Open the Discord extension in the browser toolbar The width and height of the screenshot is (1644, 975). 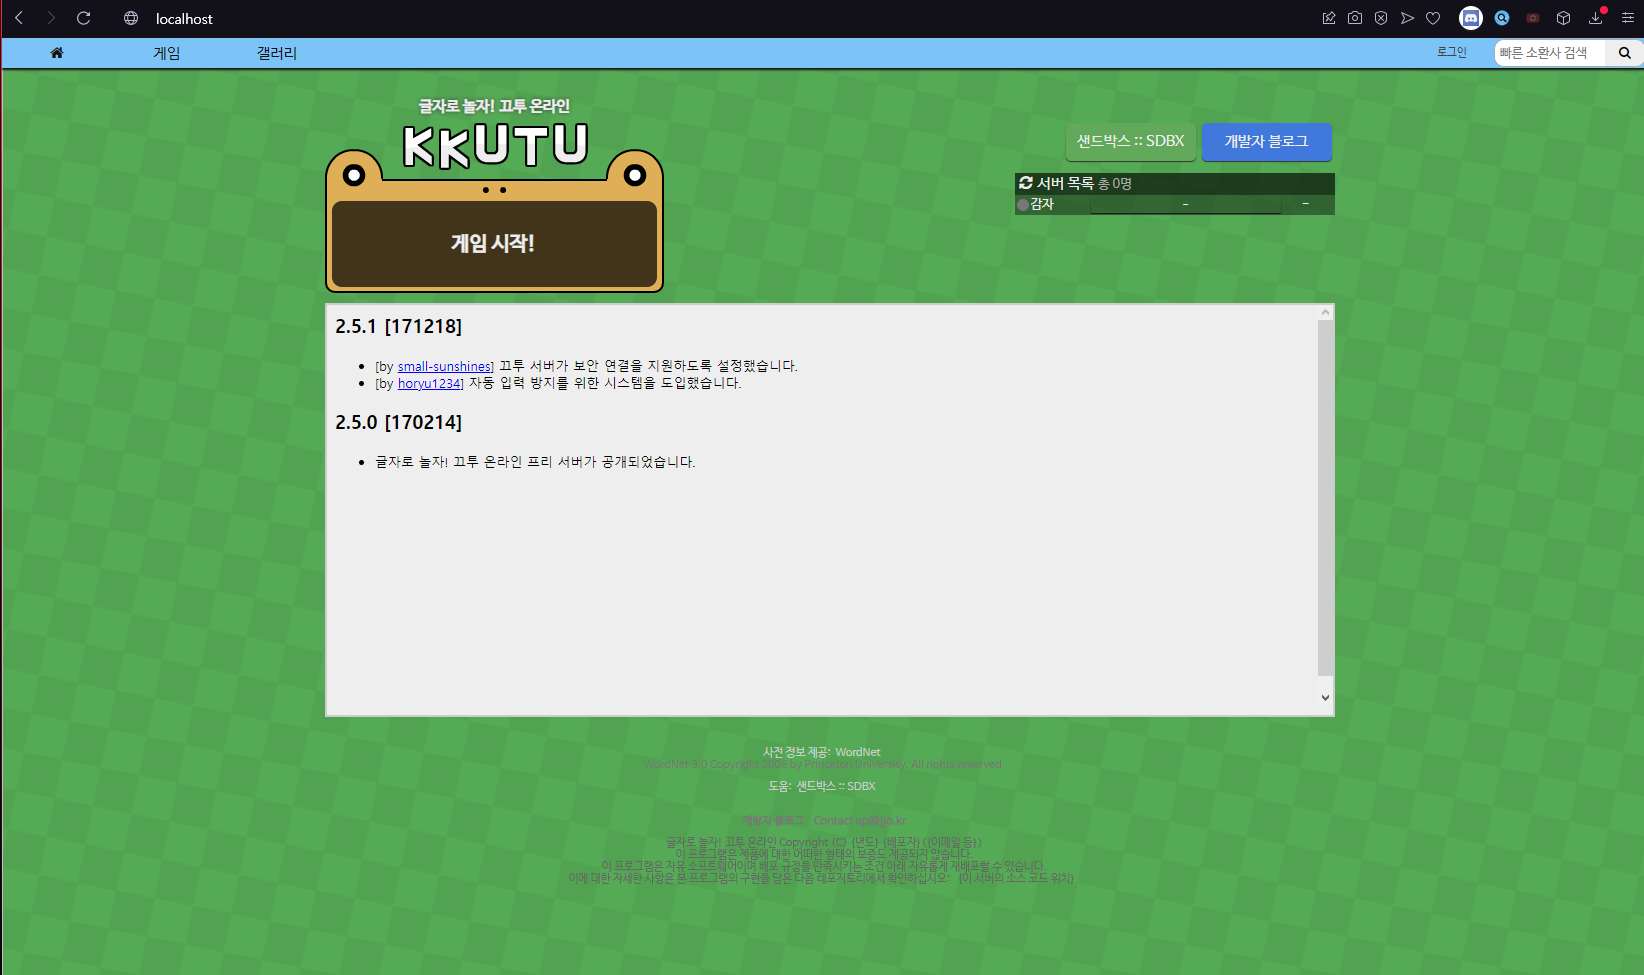click(1470, 18)
